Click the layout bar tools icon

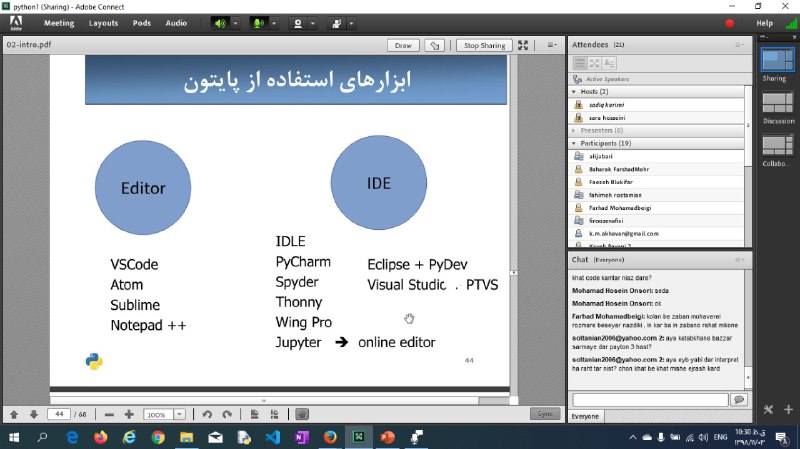(768, 409)
